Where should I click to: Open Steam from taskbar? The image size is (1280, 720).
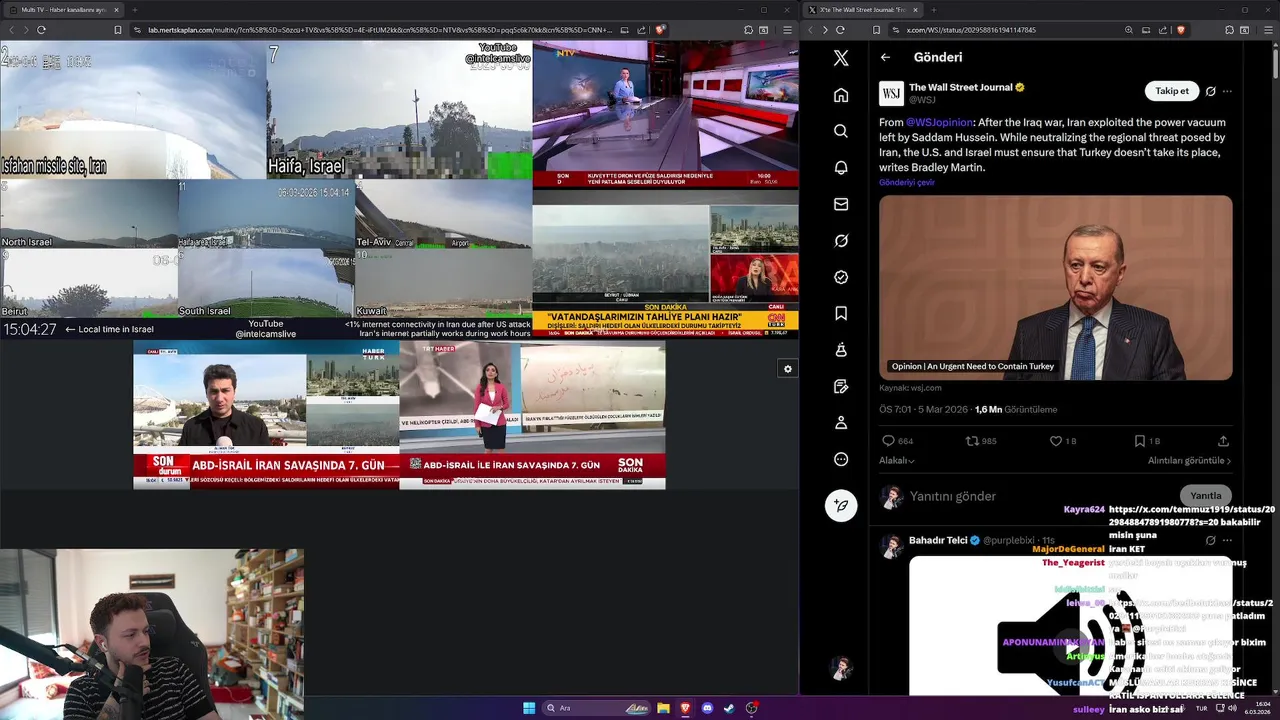pos(729,708)
